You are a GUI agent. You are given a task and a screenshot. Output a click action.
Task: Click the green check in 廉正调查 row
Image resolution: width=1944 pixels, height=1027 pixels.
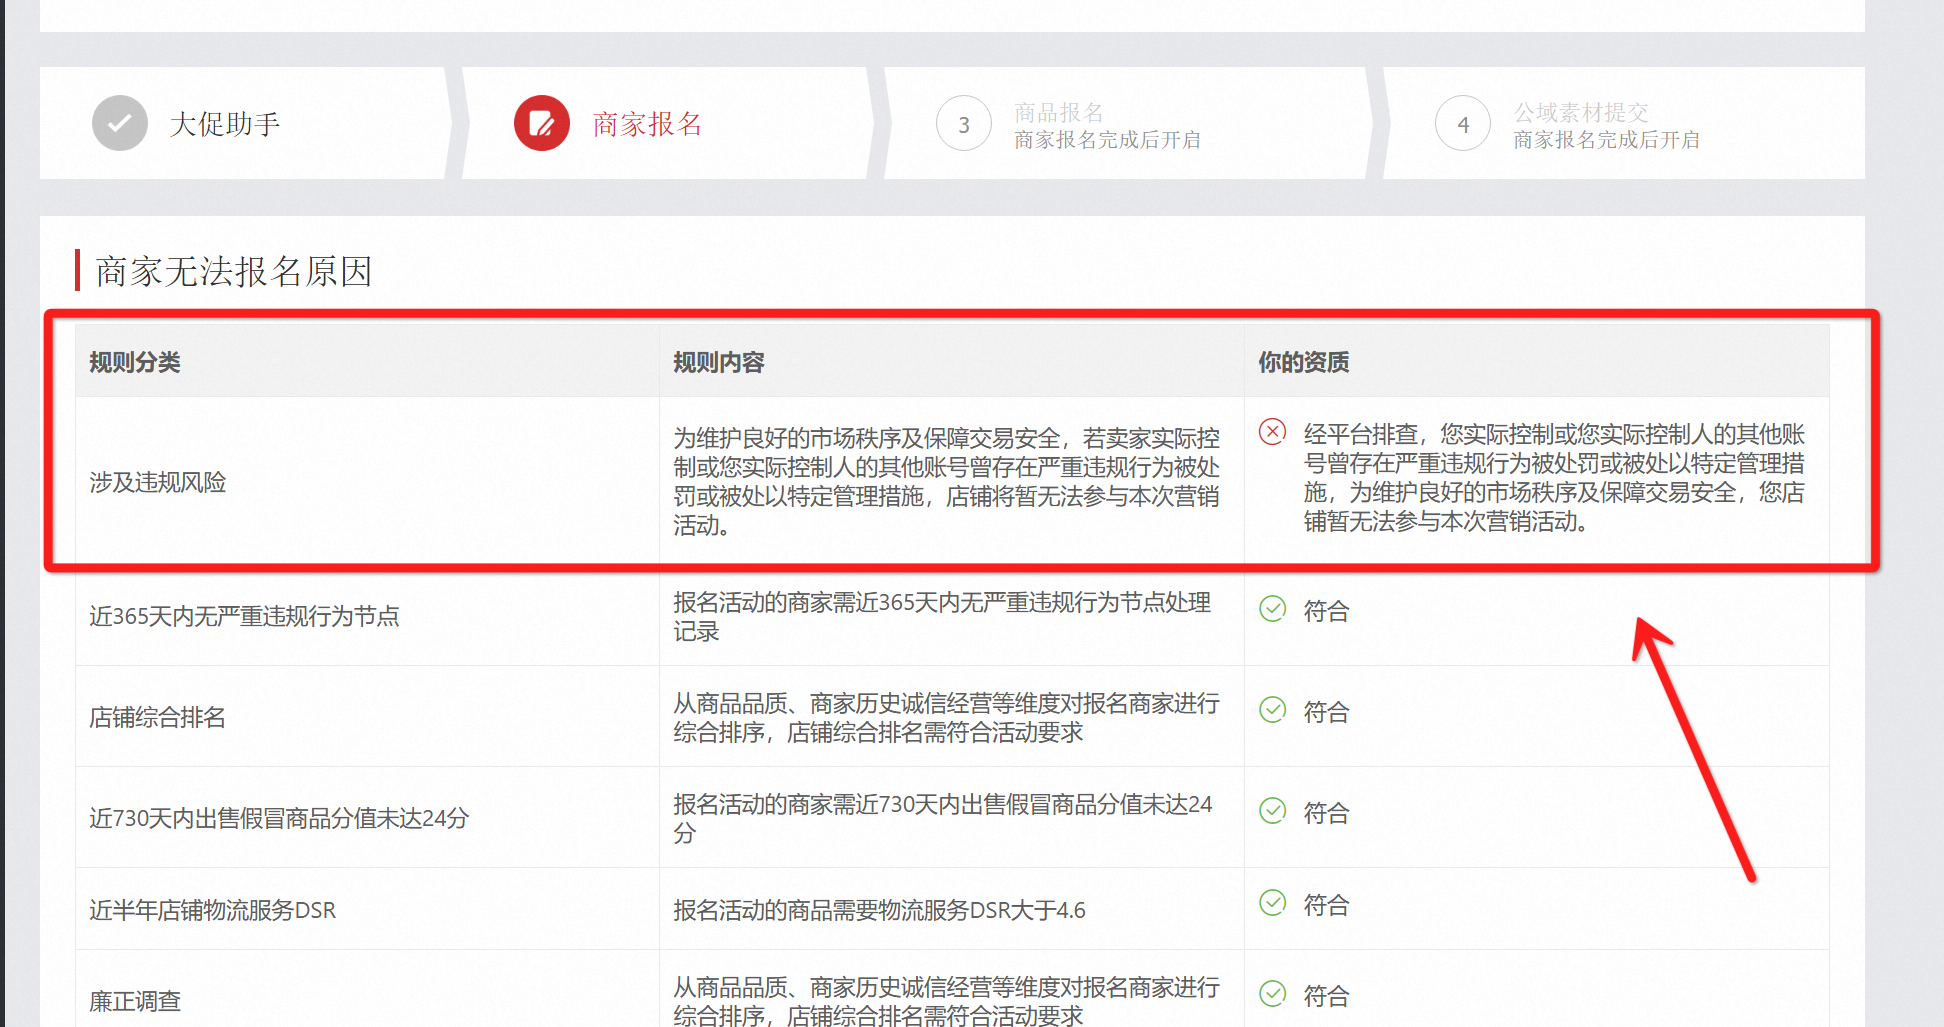pos(1273,994)
